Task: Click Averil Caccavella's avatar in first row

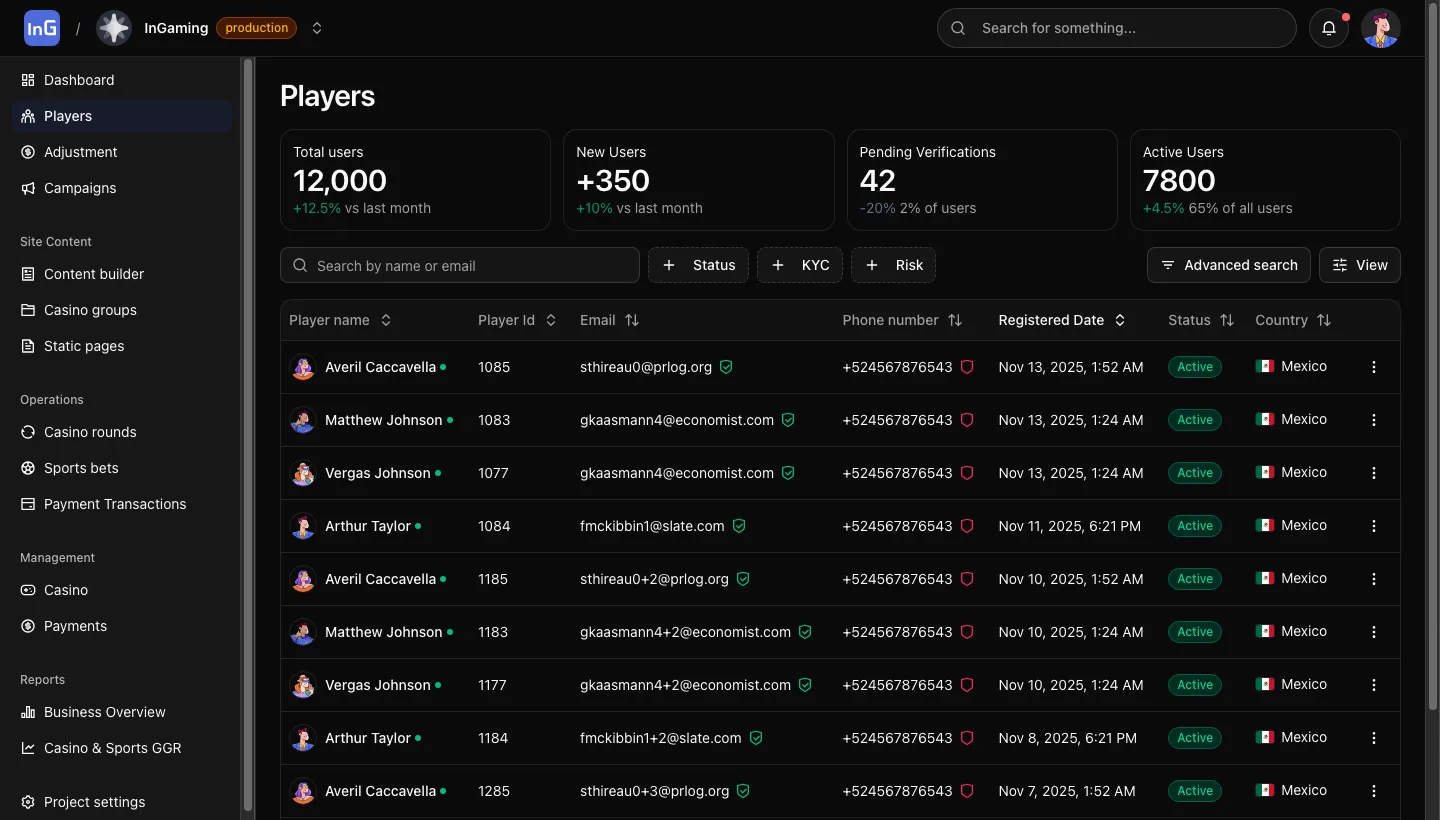Action: pyautogui.click(x=303, y=367)
